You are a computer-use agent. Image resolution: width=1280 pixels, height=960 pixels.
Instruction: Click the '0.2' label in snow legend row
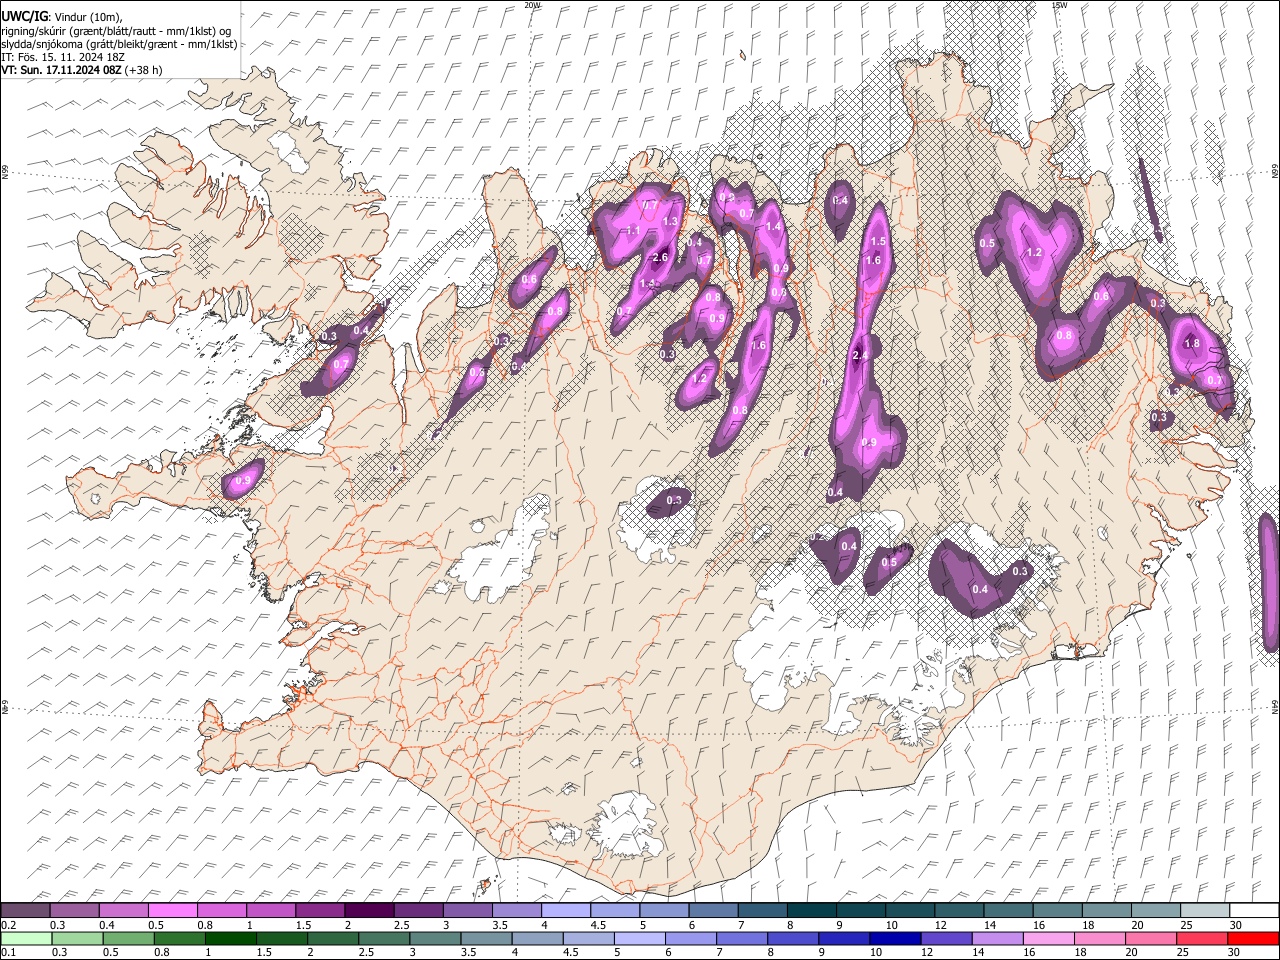pyautogui.click(x=8, y=925)
